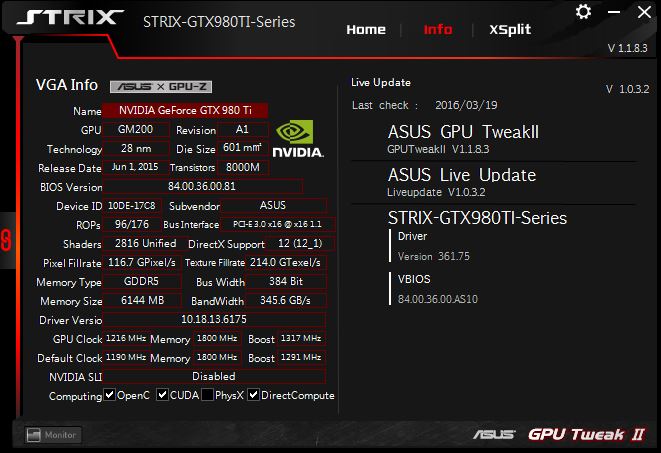Click the ASUS x GPU-Z badge
This screenshot has width=661, height=453.
click(160, 86)
